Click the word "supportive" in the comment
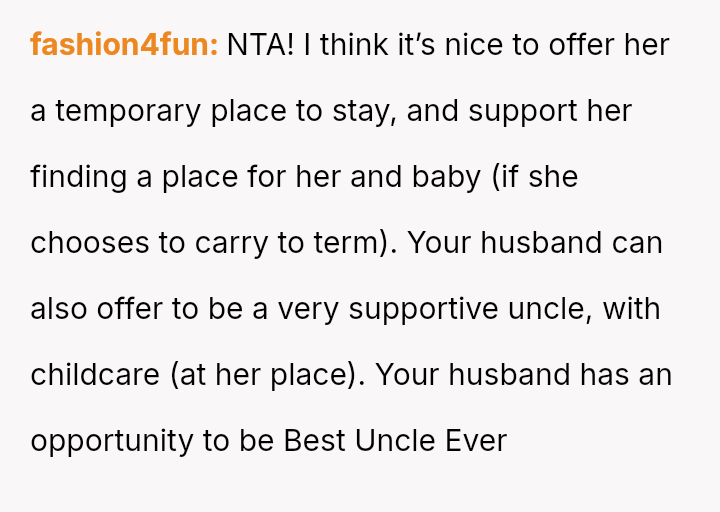Image resolution: width=720 pixels, height=512 pixels. [x=423, y=310]
